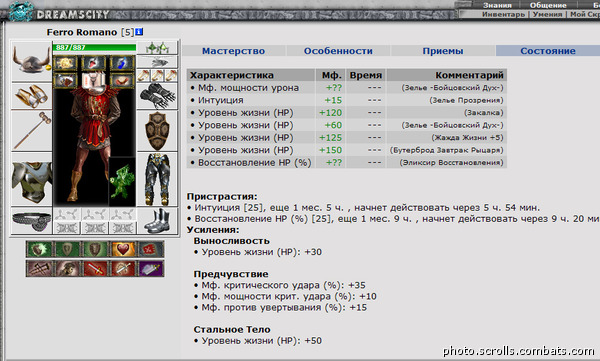Click the (Бутерброд Завтрак Рыцаря) comment
This screenshot has width=600, height=361.
pyautogui.click(x=446, y=150)
